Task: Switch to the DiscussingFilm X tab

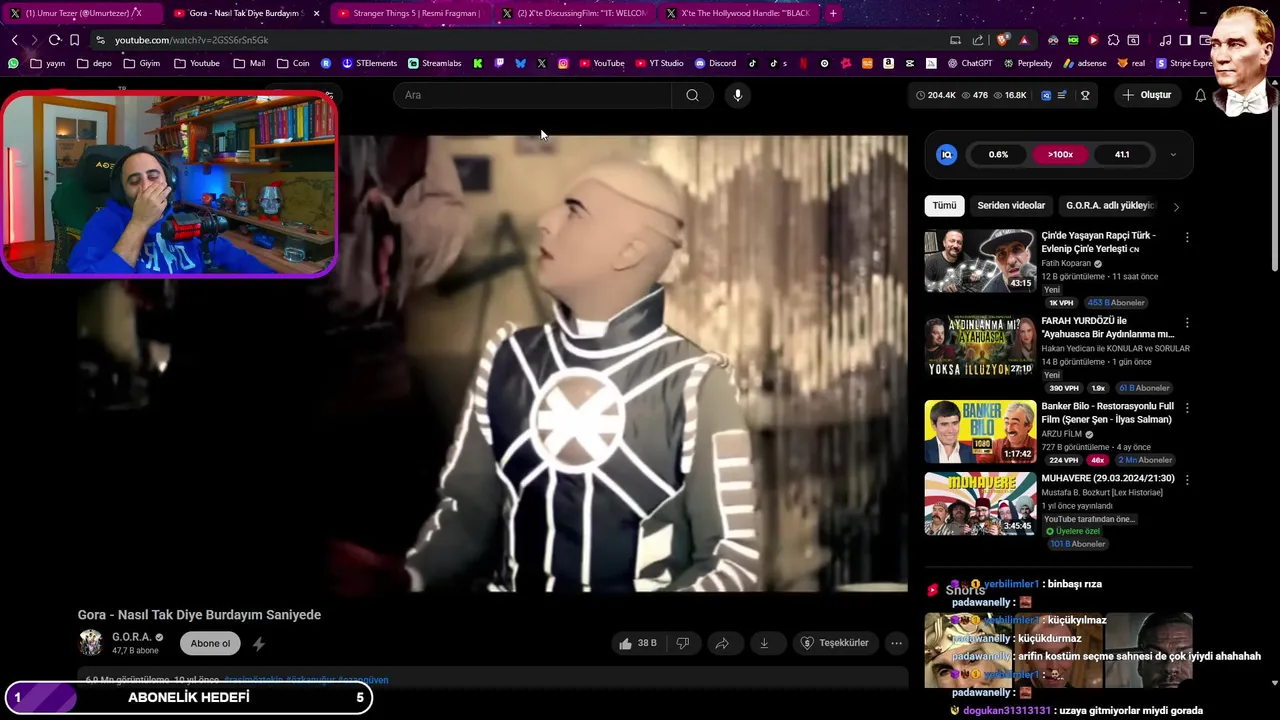Action: (574, 13)
